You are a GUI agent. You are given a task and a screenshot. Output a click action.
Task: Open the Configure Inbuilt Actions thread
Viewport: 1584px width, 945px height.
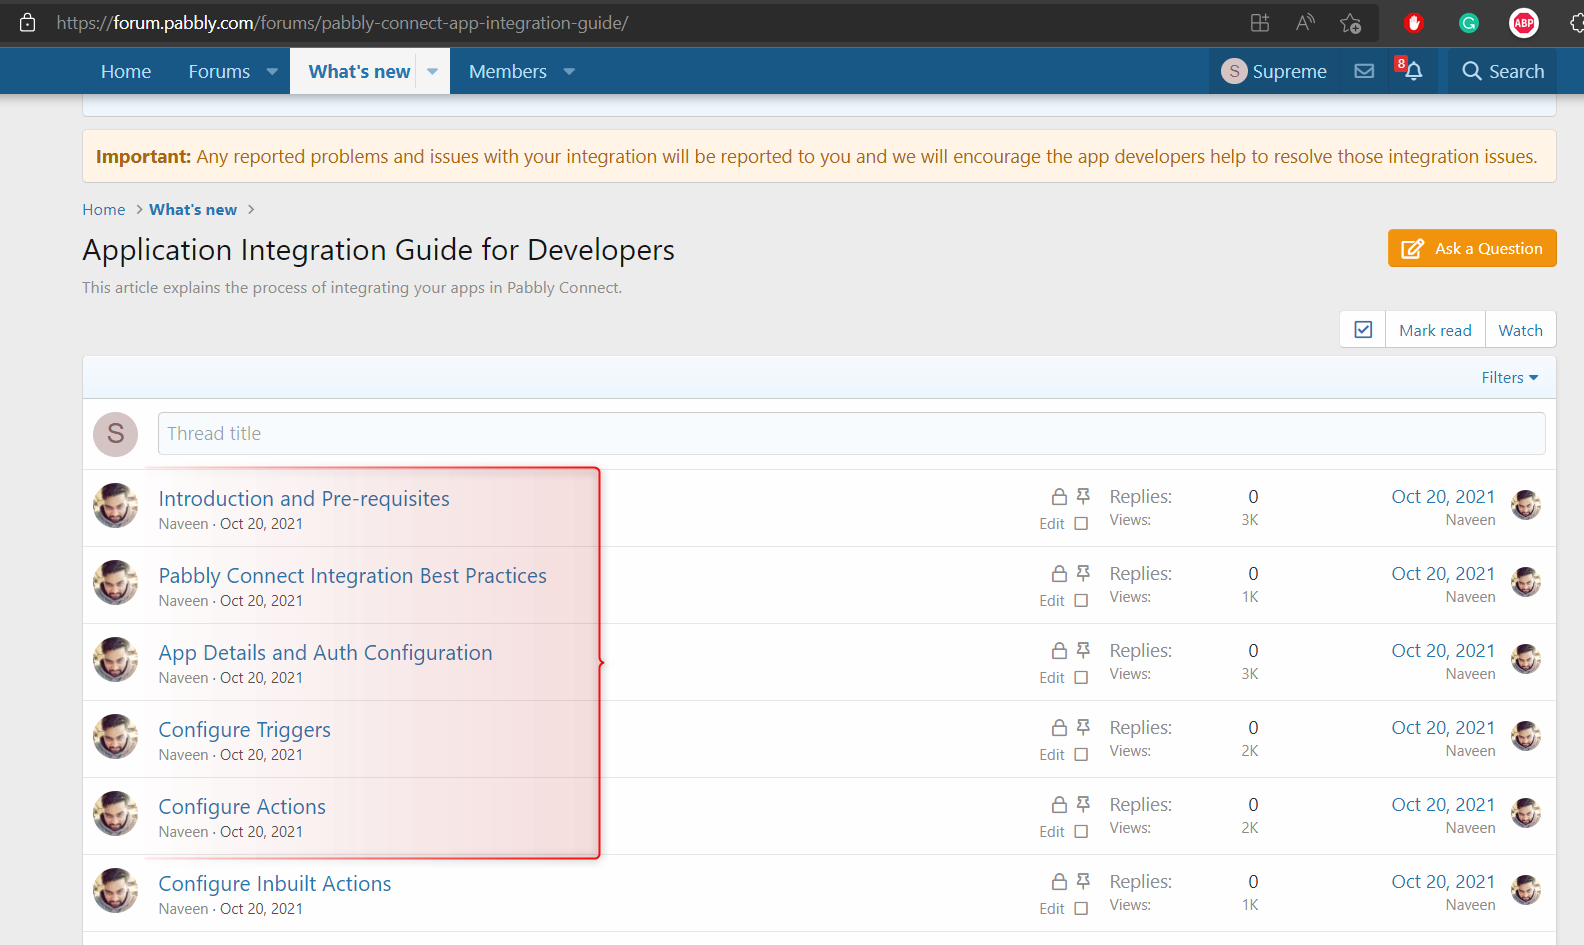(x=275, y=883)
